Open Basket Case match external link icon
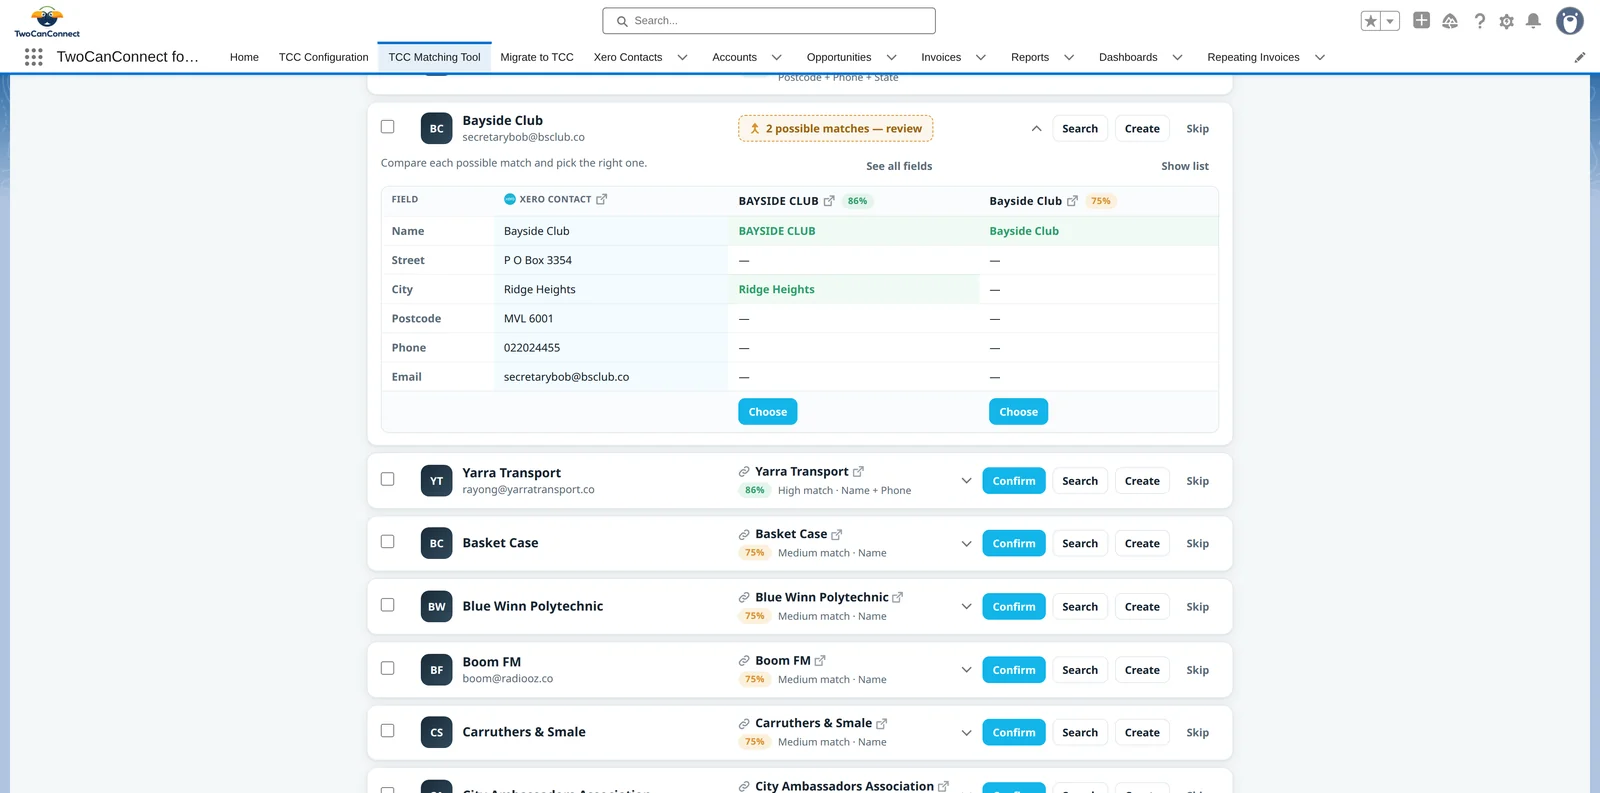 click(x=837, y=534)
